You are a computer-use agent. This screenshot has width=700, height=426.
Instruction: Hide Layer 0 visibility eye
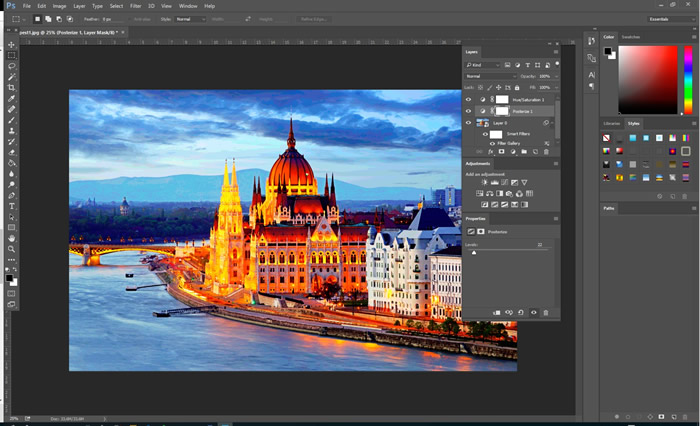click(x=468, y=123)
